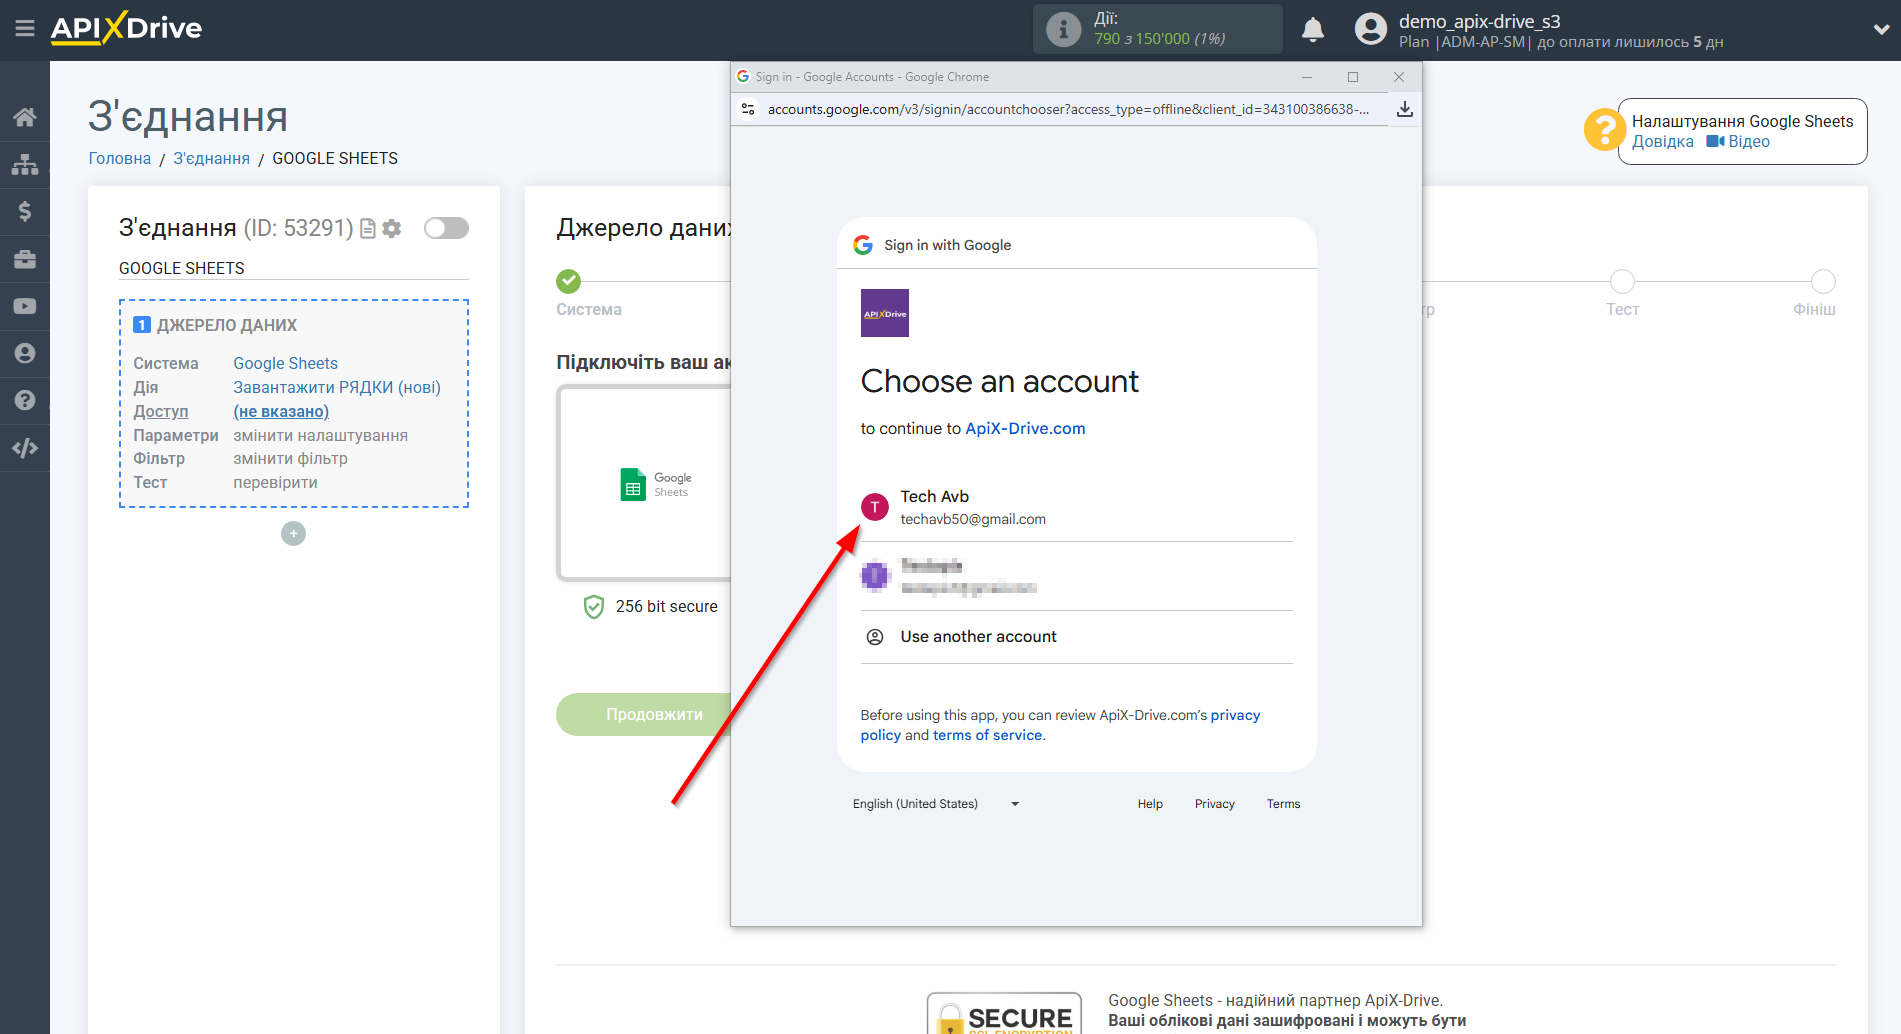Open the notifications bell
The height and width of the screenshot is (1034, 1901).
(1312, 29)
